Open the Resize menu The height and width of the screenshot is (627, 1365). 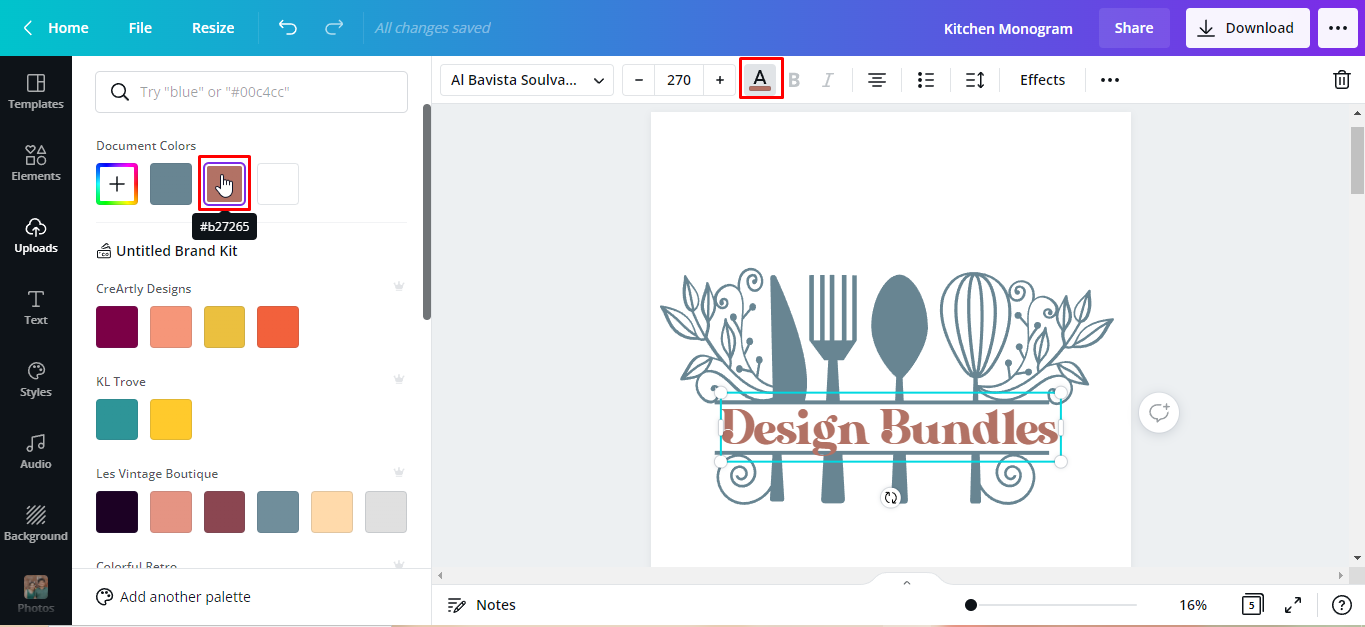pos(213,28)
